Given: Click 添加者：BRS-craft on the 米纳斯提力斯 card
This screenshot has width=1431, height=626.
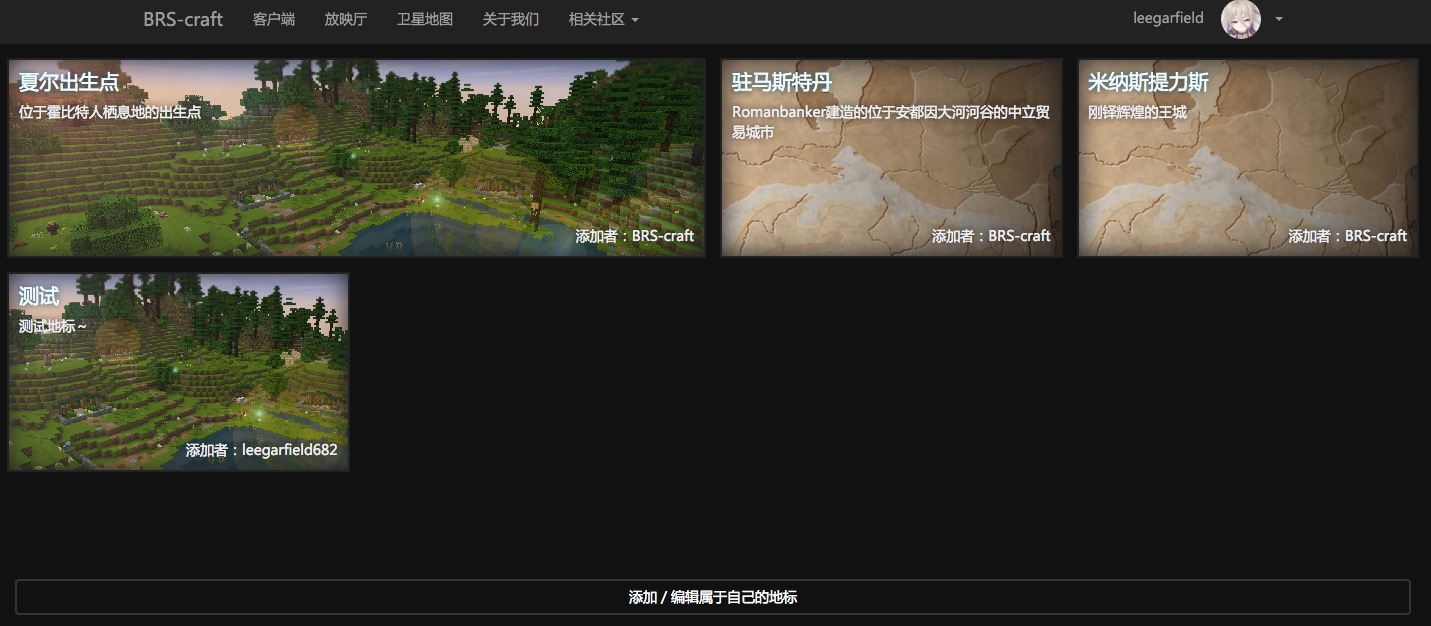Looking at the screenshot, I should (x=1347, y=236).
